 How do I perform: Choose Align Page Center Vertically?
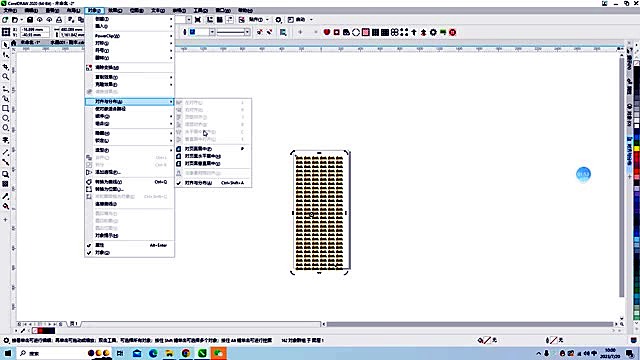[213, 164]
